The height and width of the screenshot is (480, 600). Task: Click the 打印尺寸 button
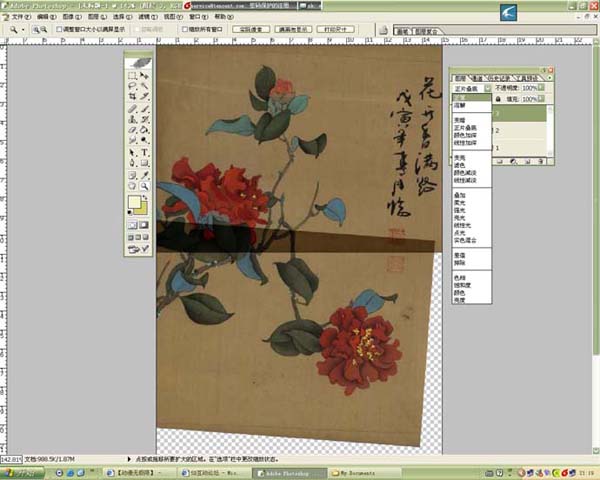pyautogui.click(x=336, y=29)
